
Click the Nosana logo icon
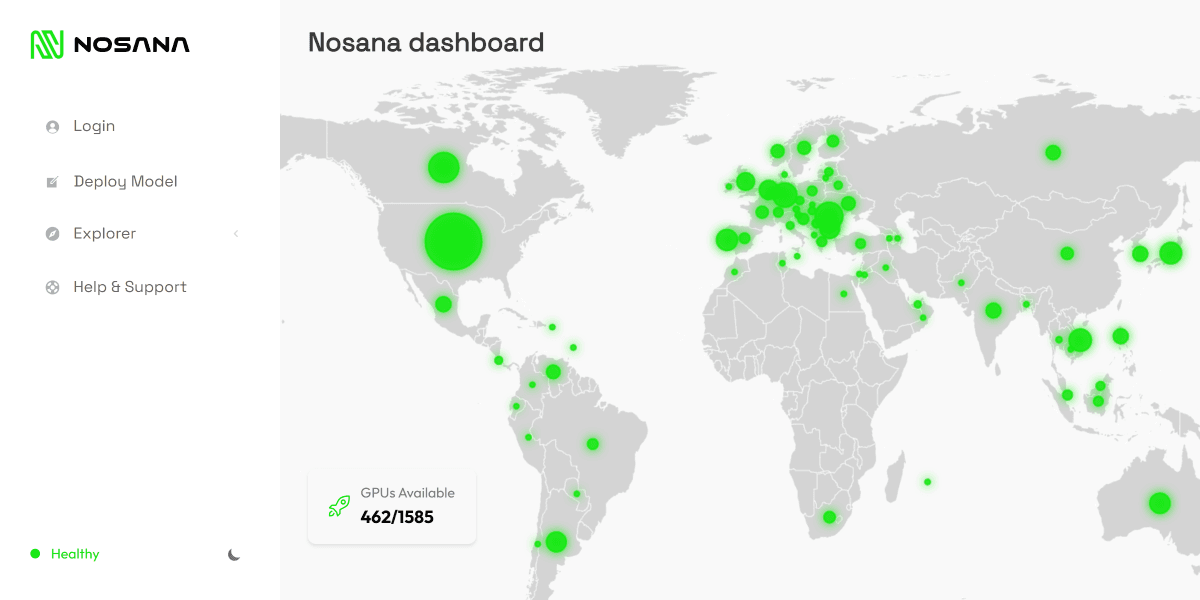(x=47, y=44)
